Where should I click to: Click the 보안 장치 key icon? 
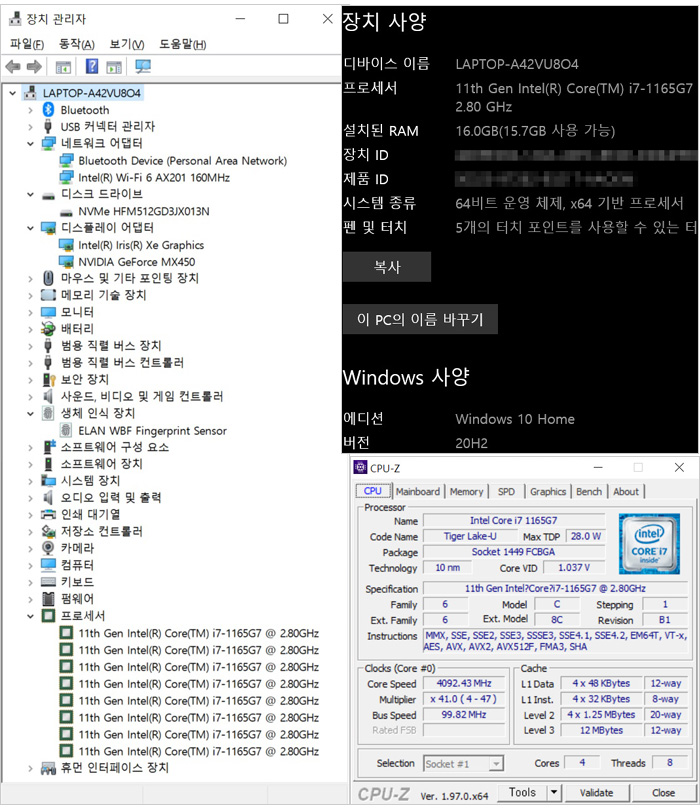tap(48, 380)
